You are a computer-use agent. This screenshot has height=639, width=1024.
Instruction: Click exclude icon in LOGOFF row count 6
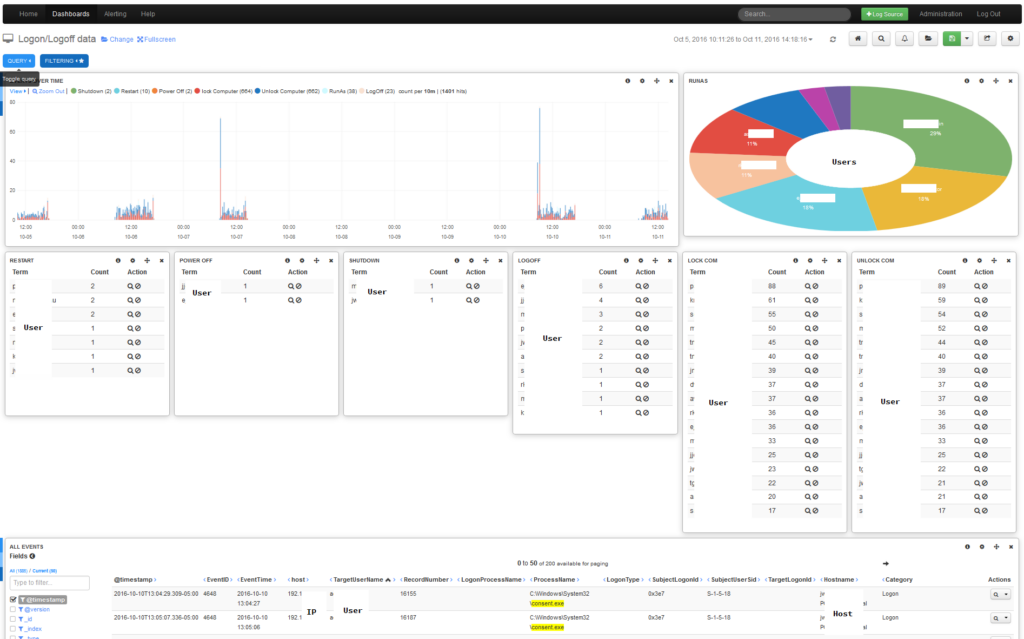tap(646, 286)
